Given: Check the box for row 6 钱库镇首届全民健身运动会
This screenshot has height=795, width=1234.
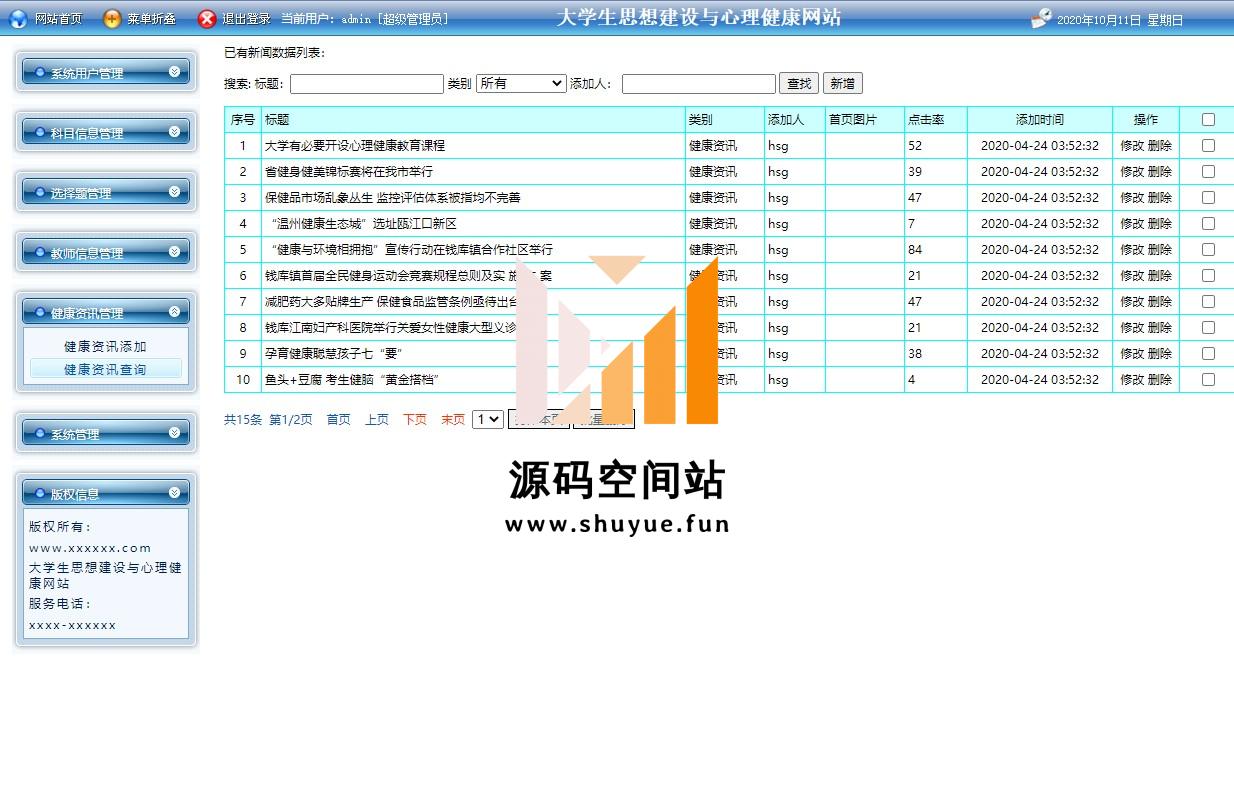Looking at the screenshot, I should click(1208, 275).
